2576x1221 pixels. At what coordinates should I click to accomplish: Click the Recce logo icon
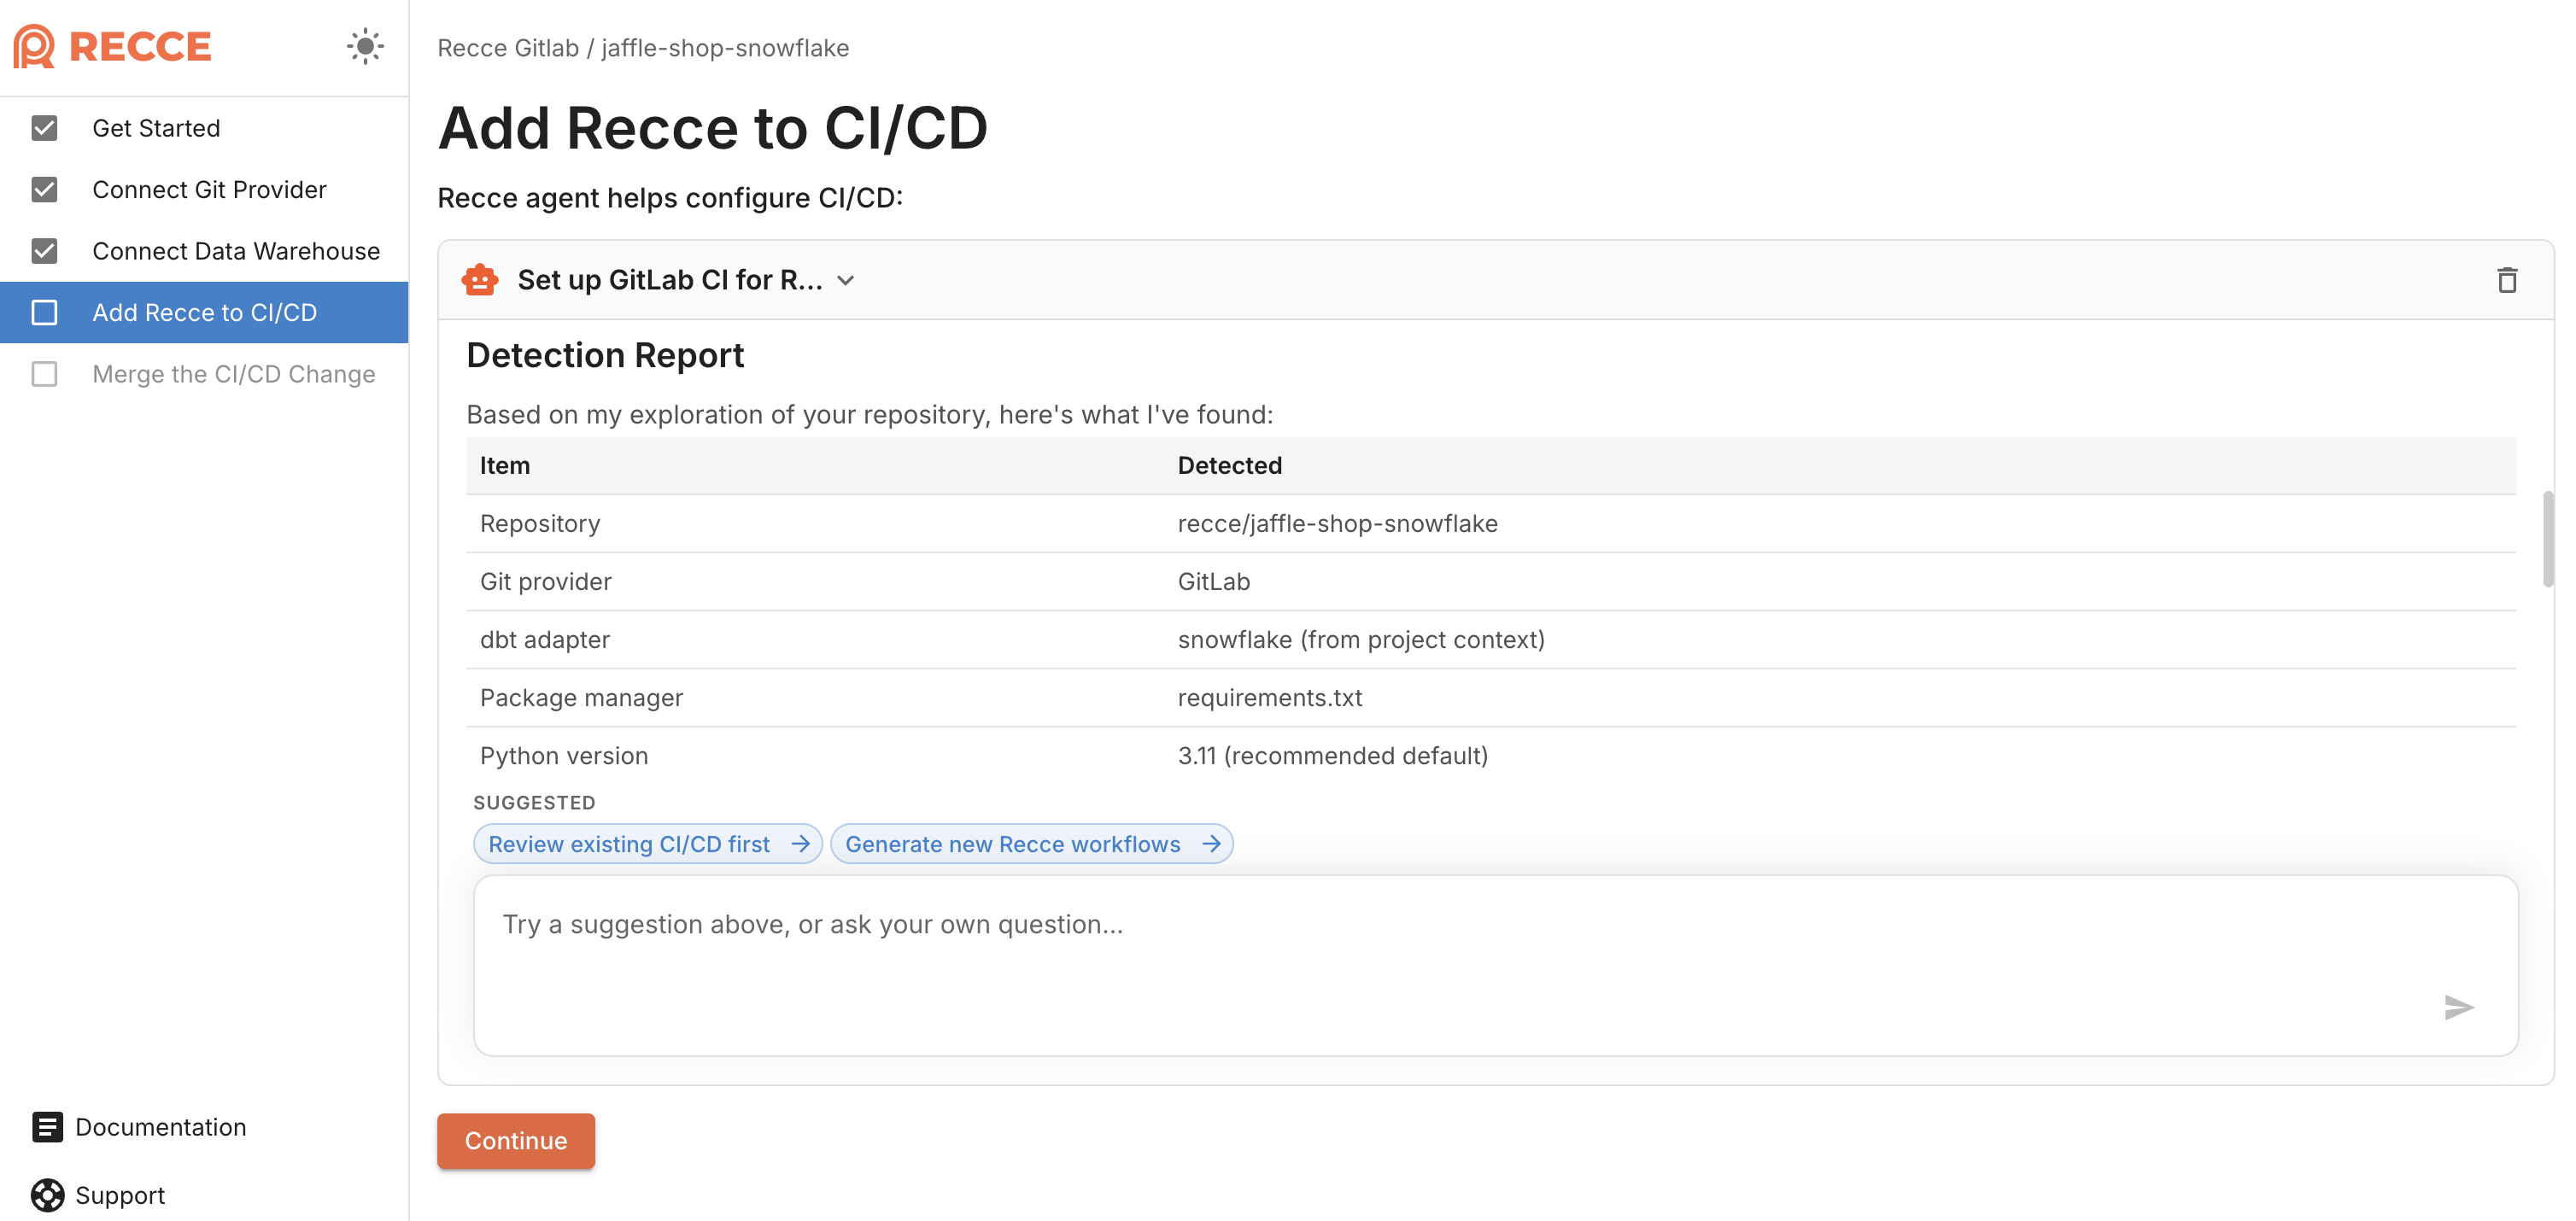coord(33,45)
